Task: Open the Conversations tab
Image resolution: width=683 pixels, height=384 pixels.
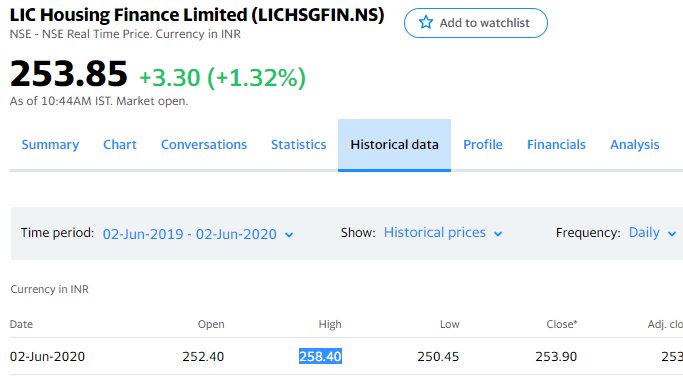Action: click(x=204, y=145)
